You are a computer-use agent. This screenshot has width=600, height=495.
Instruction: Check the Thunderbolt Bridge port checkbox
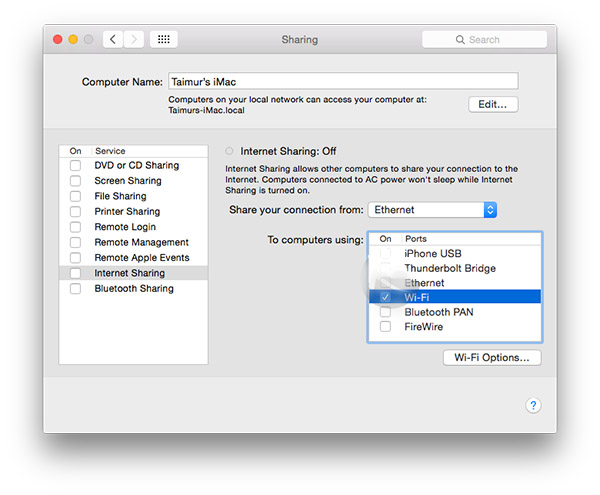click(x=385, y=268)
